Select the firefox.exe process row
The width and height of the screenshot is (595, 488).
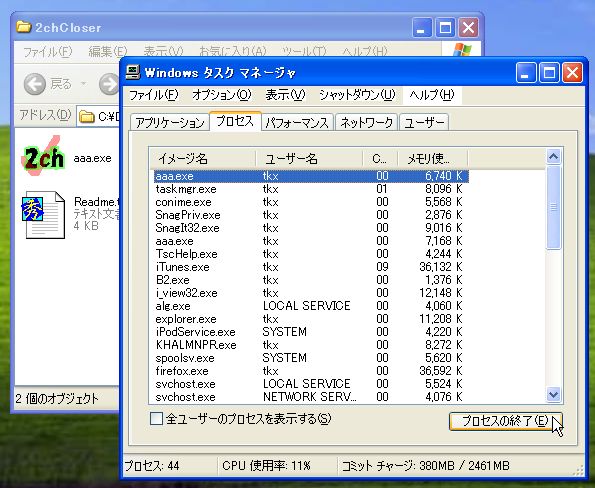311,371
